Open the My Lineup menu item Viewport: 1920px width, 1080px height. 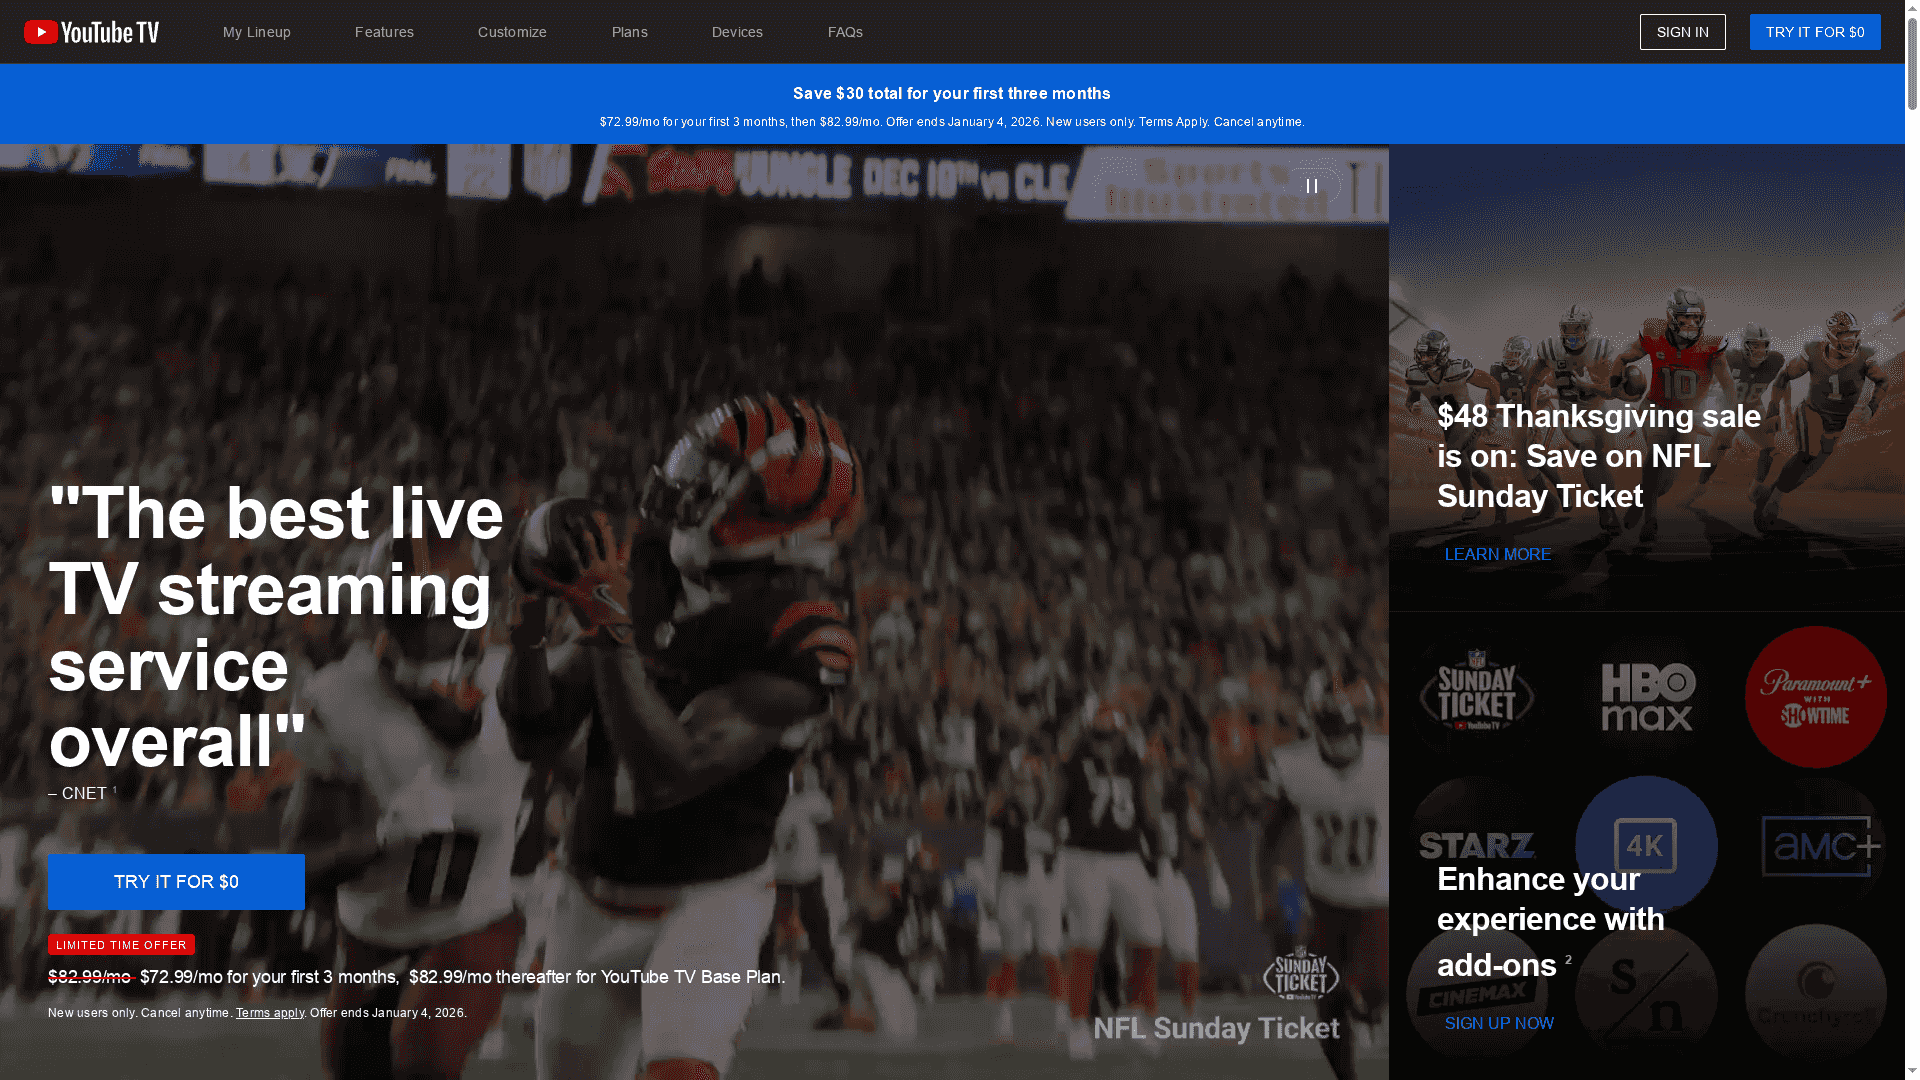pyautogui.click(x=257, y=31)
